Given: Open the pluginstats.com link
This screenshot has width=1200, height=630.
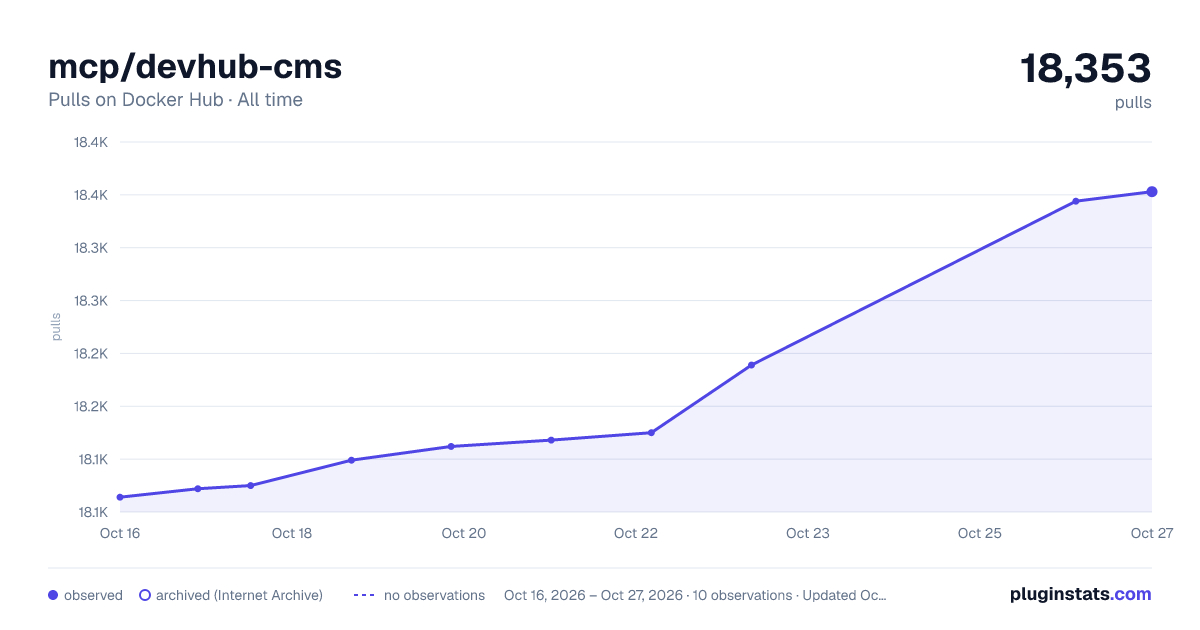Looking at the screenshot, I should pyautogui.click(x=1080, y=594).
